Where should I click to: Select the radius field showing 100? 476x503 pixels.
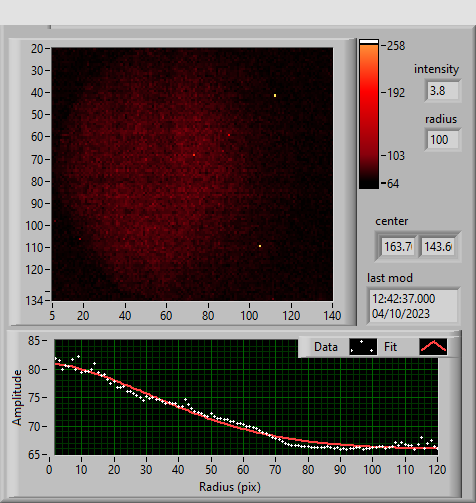pyautogui.click(x=443, y=140)
